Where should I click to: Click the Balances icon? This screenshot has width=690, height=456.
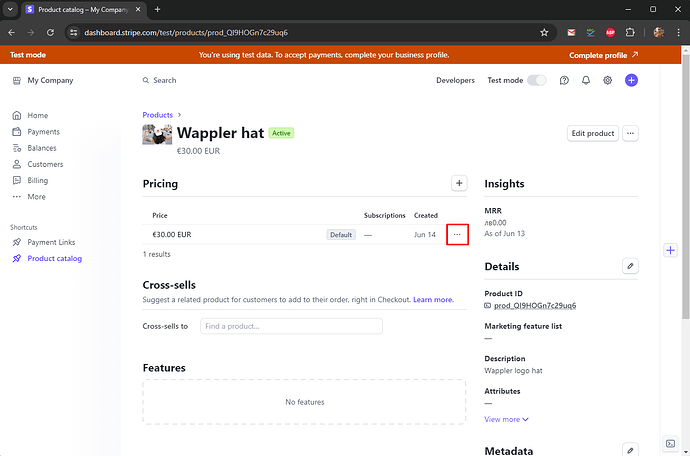coord(17,148)
